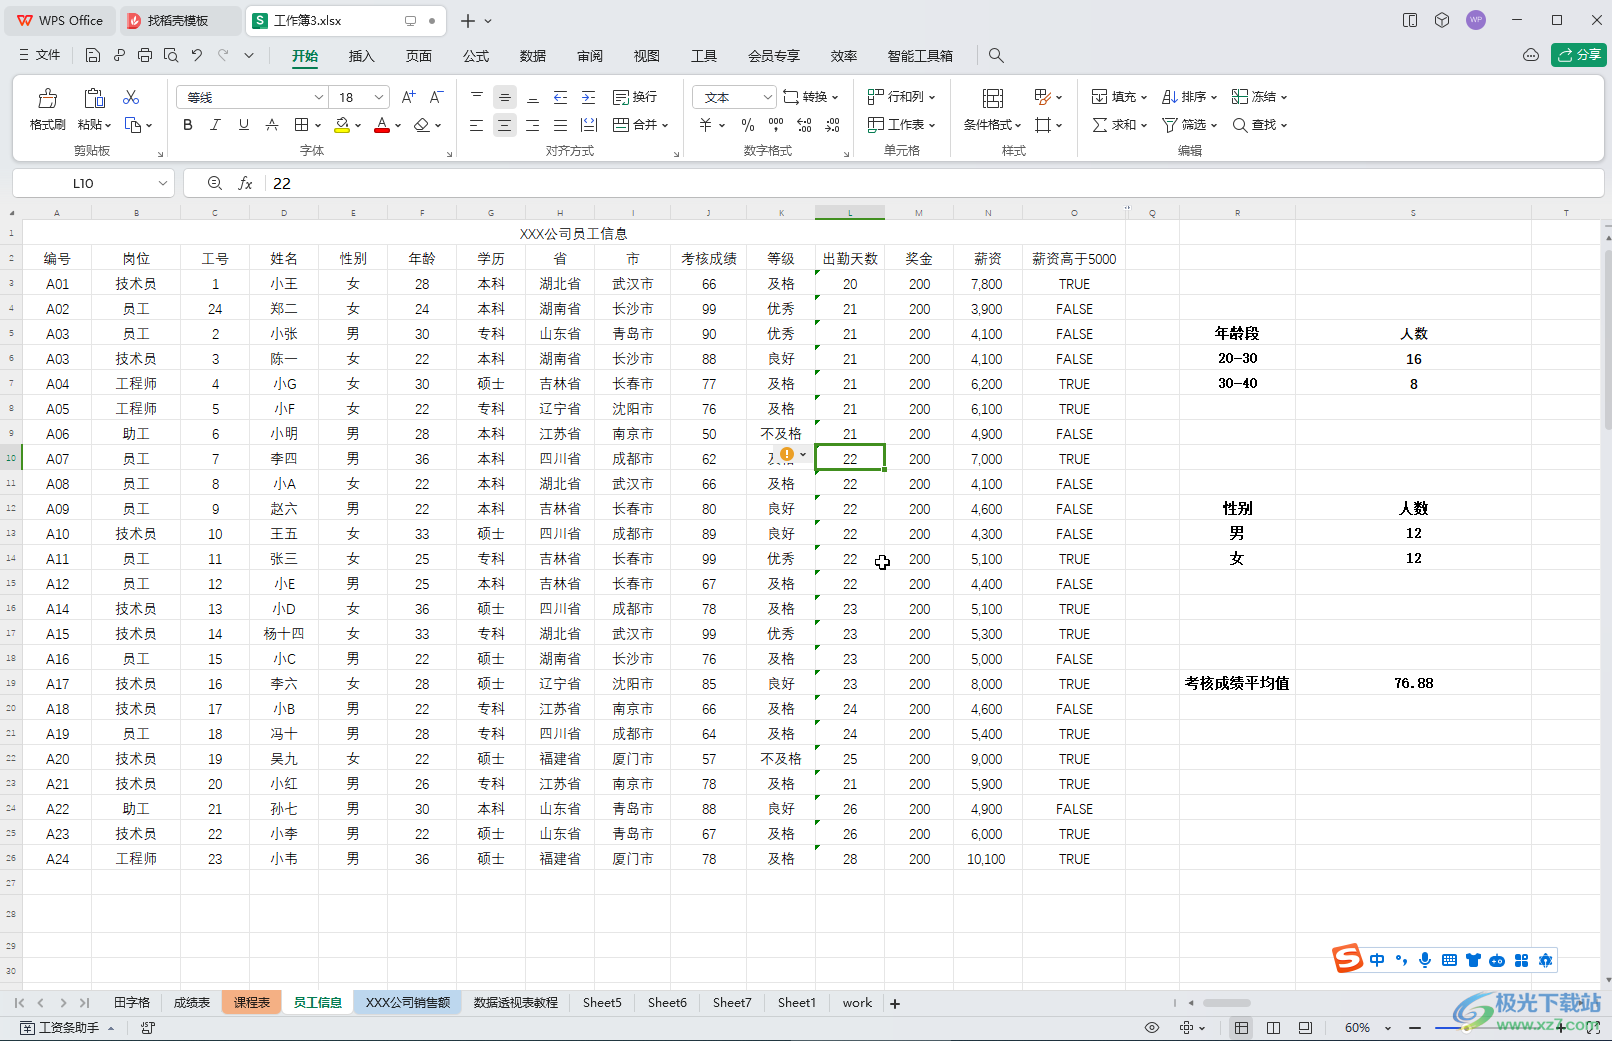Switch to the 数据 ribbon tab
Viewport: 1612px width, 1041px height.
[533, 56]
